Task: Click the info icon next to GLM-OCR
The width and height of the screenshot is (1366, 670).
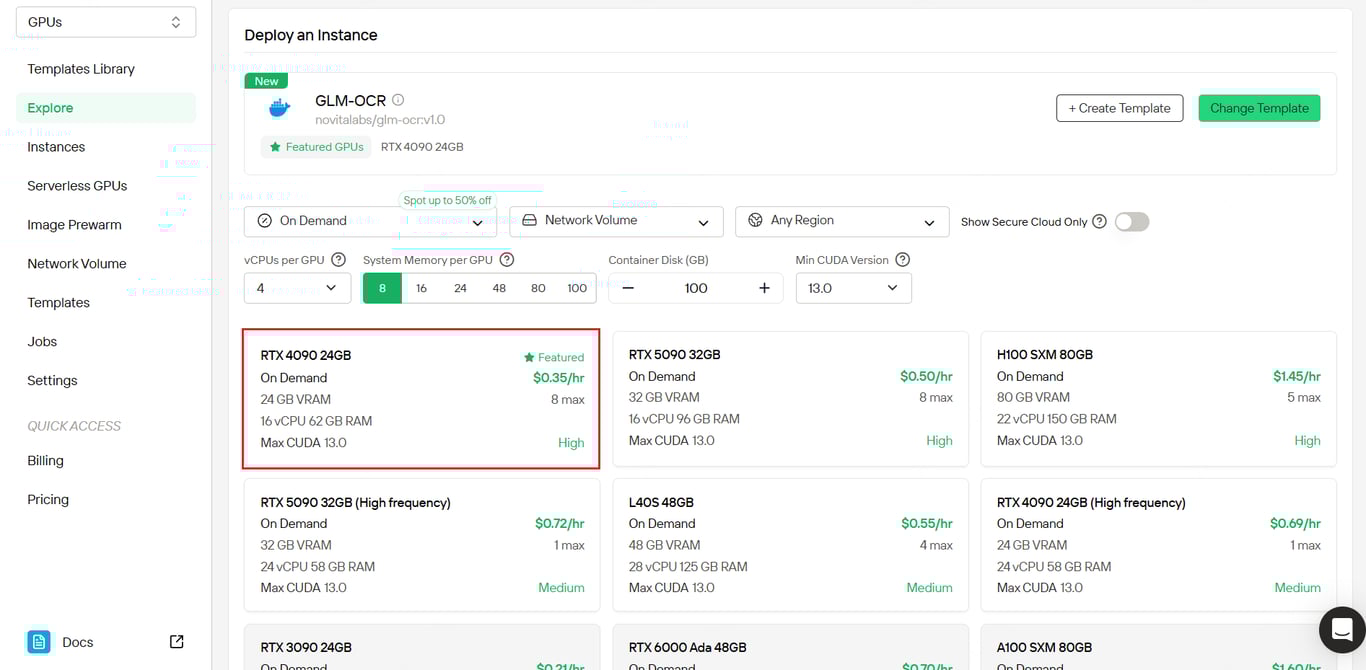Action: (x=398, y=100)
